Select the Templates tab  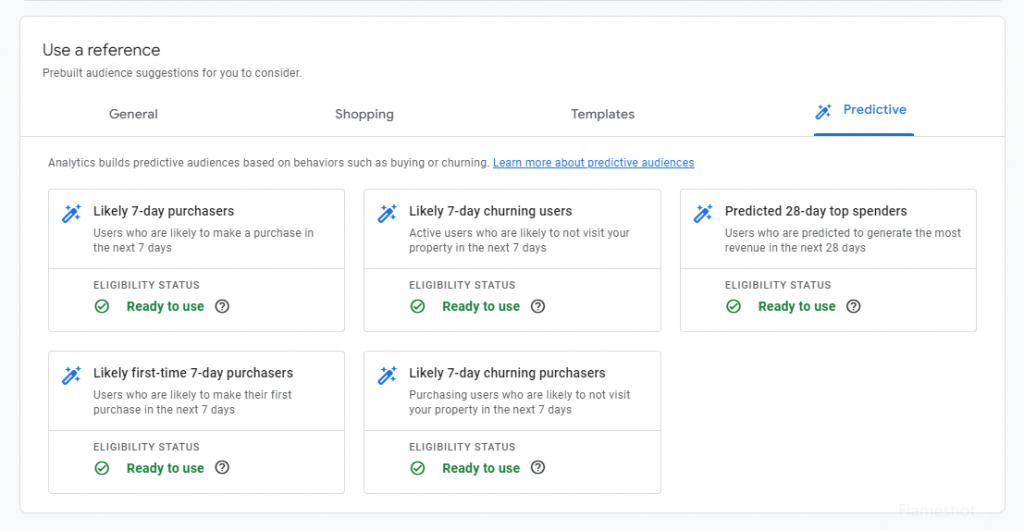tap(602, 114)
